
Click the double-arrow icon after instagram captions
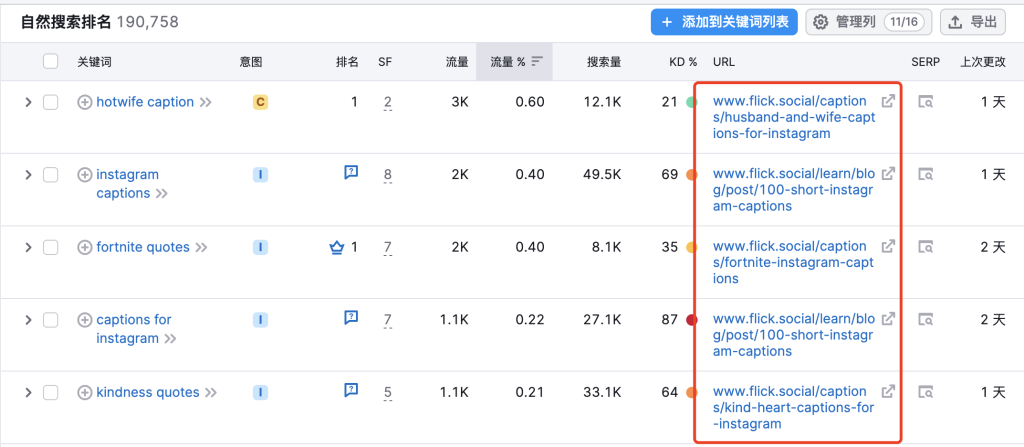pyautogui.click(x=162, y=194)
